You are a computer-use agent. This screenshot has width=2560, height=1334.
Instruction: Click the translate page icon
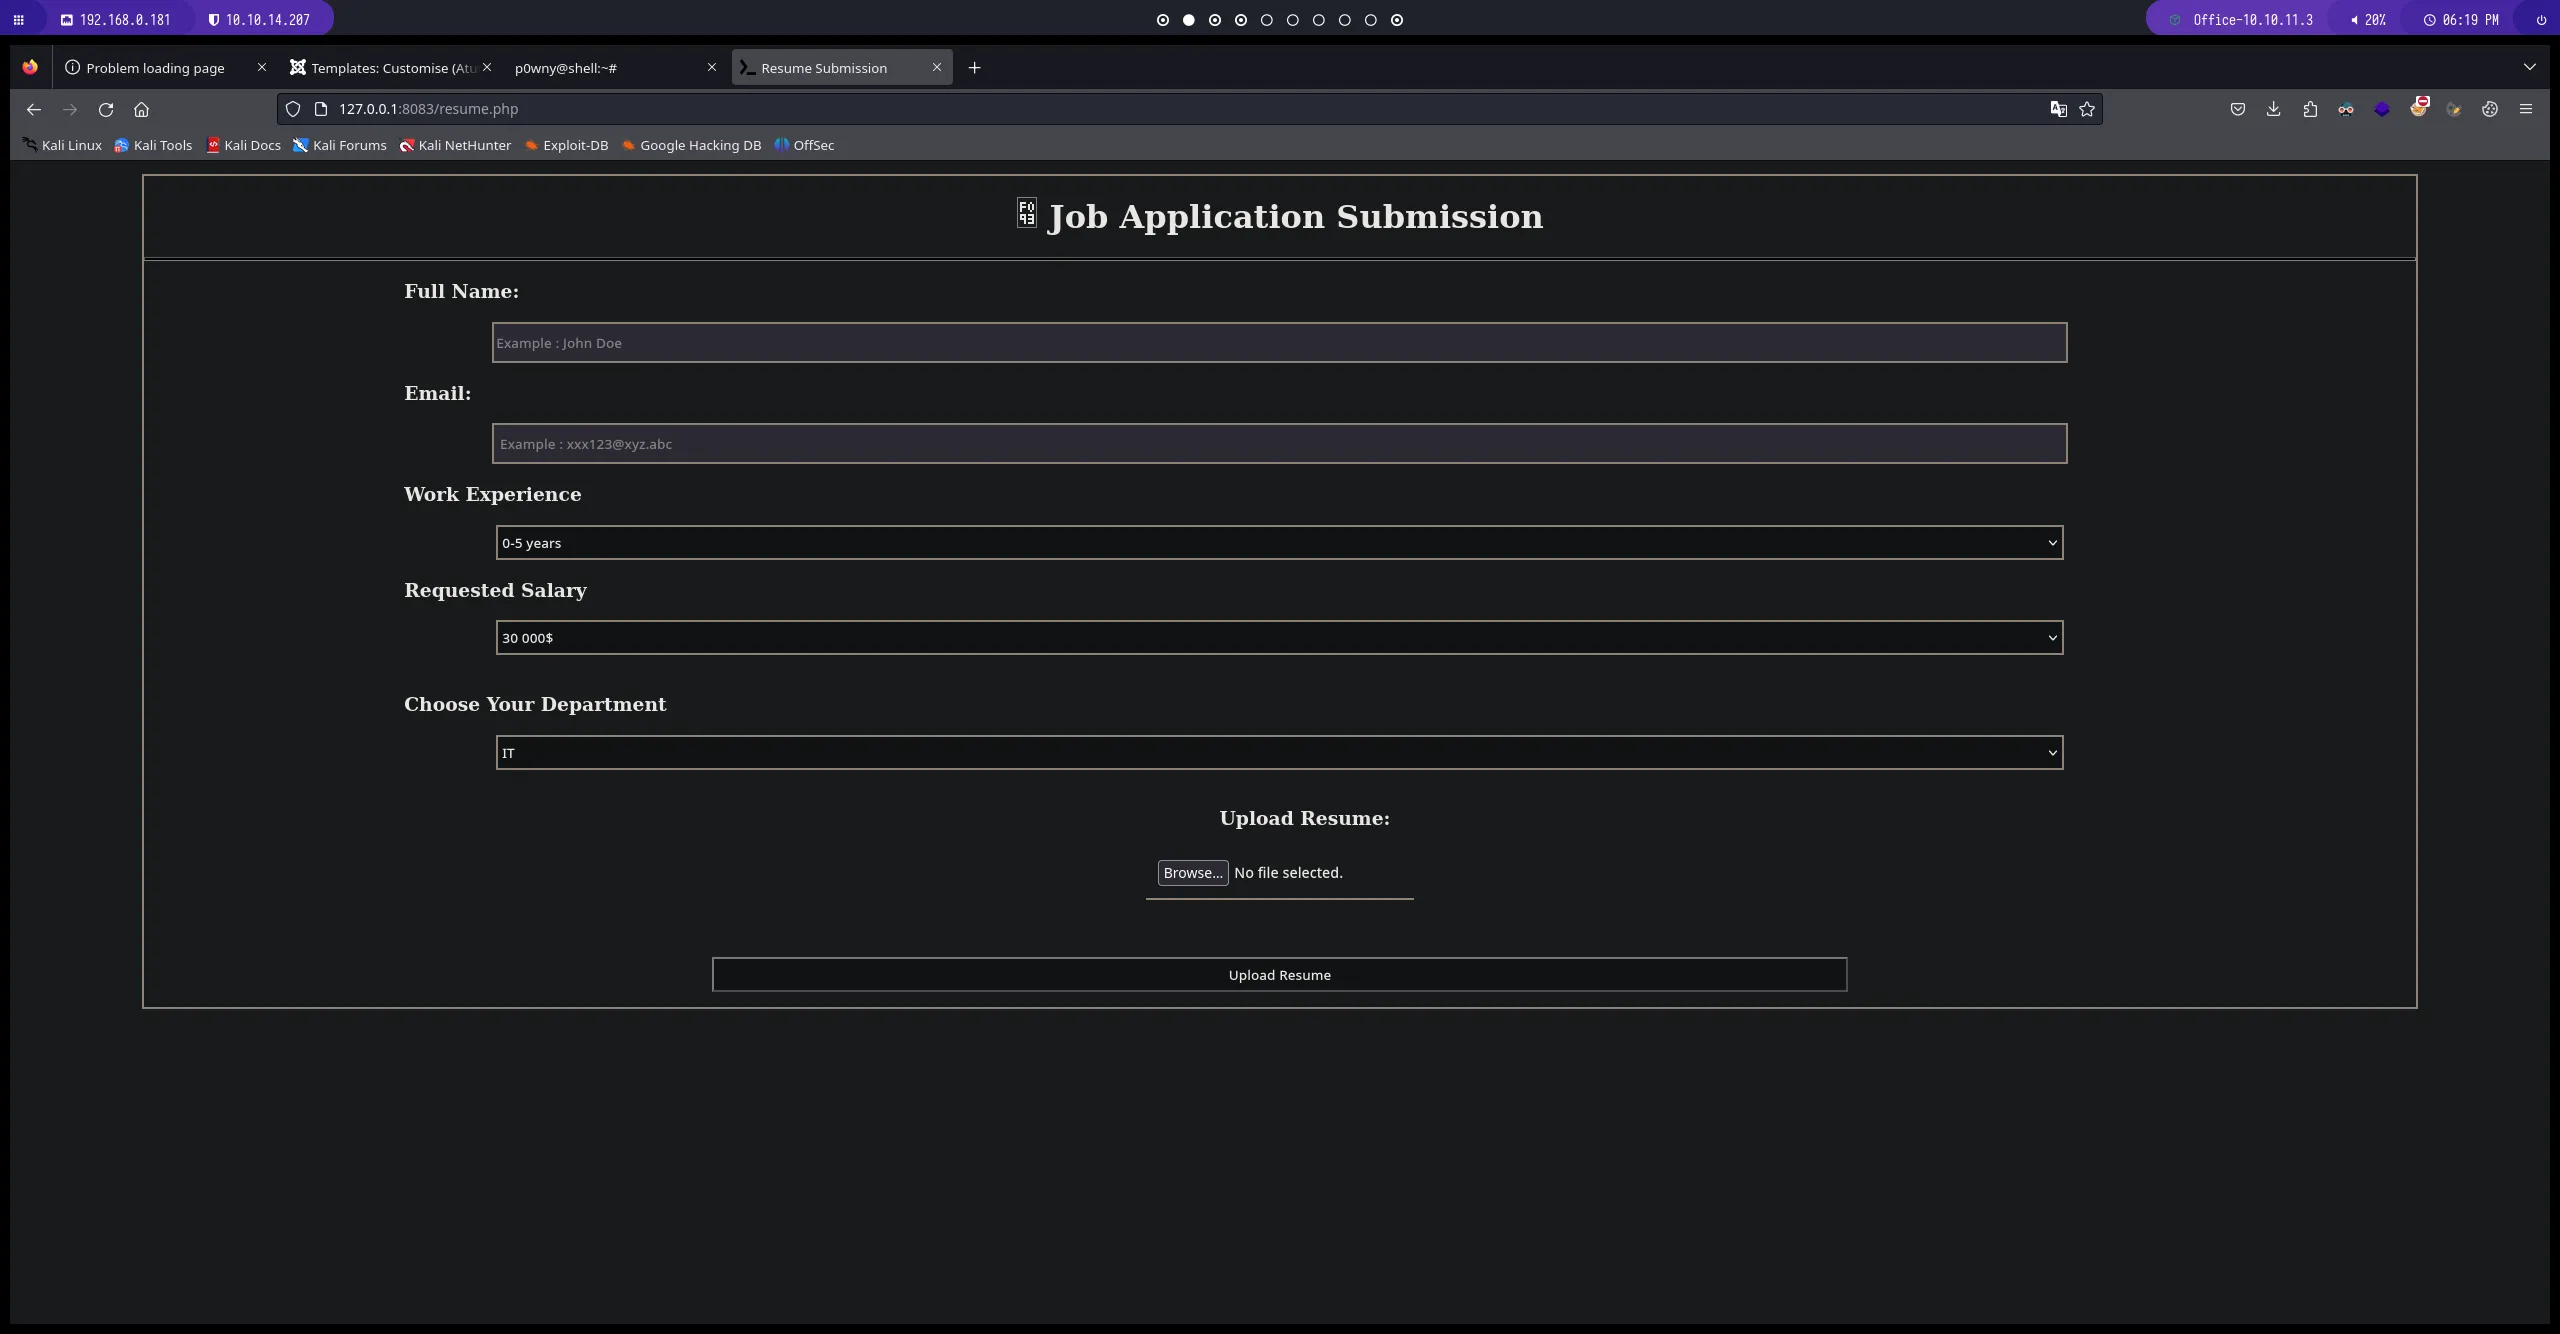[2058, 109]
